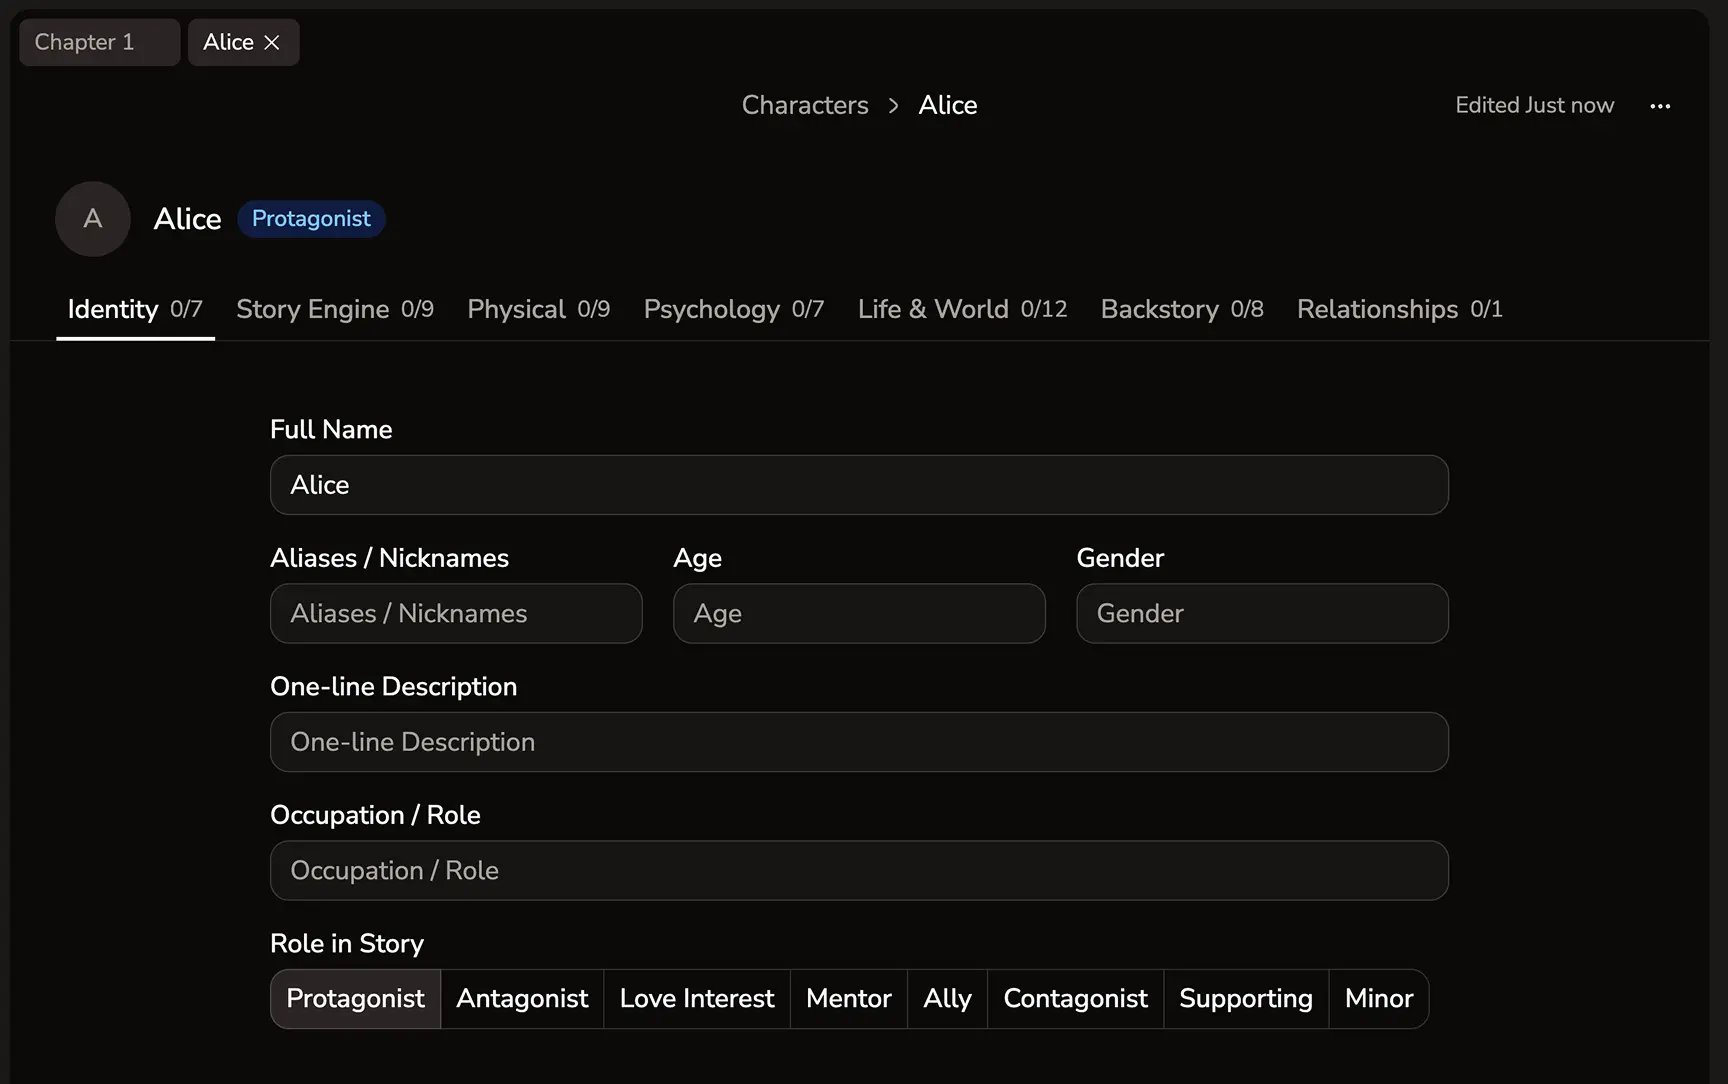View the Backstory tab
Image resolution: width=1728 pixels, height=1084 pixels.
(1181, 309)
